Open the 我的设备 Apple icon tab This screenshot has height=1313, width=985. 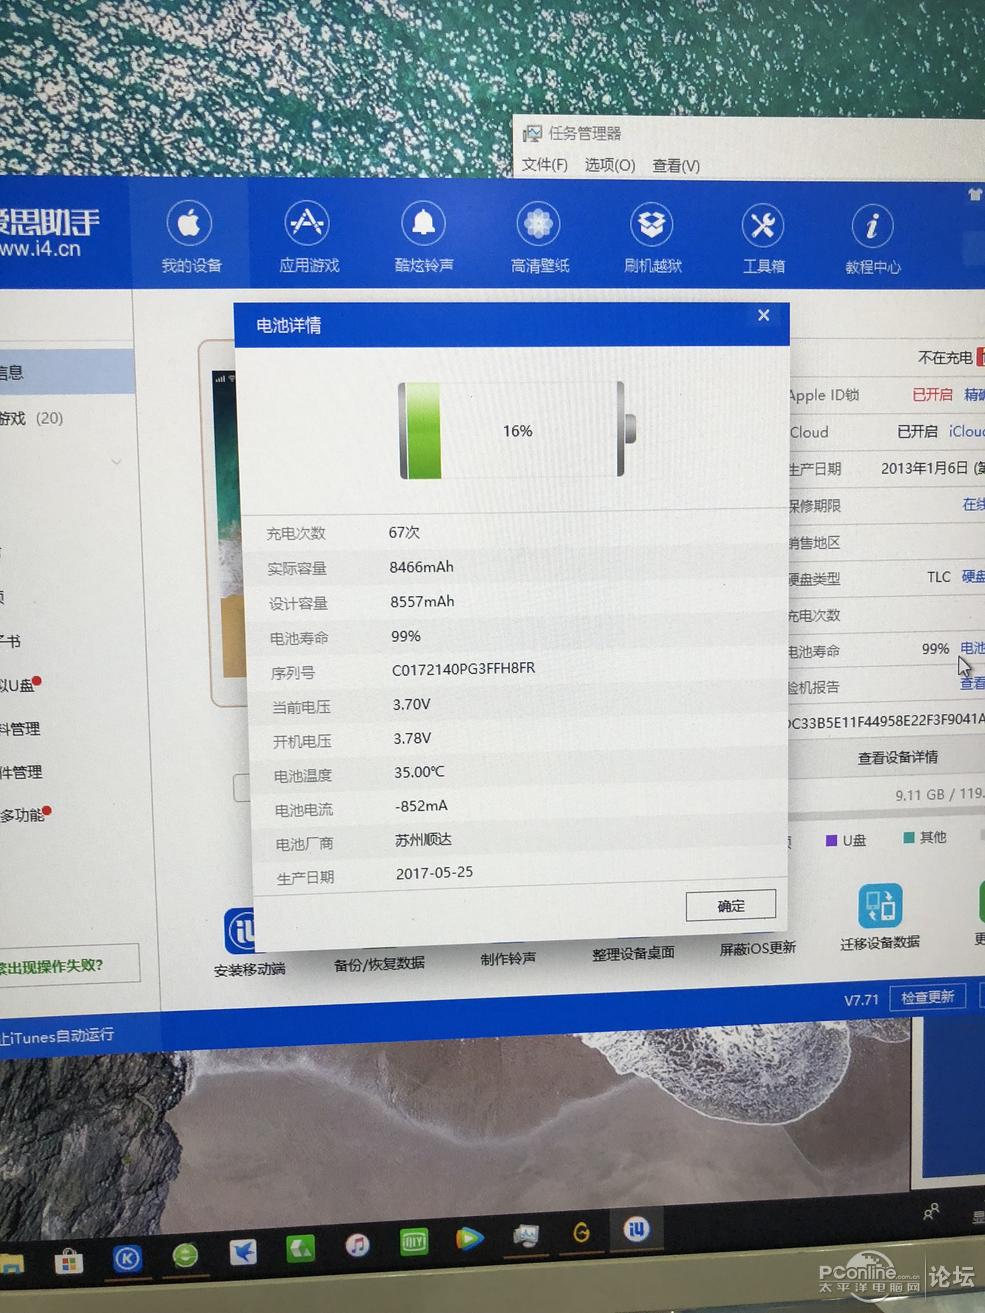click(190, 236)
